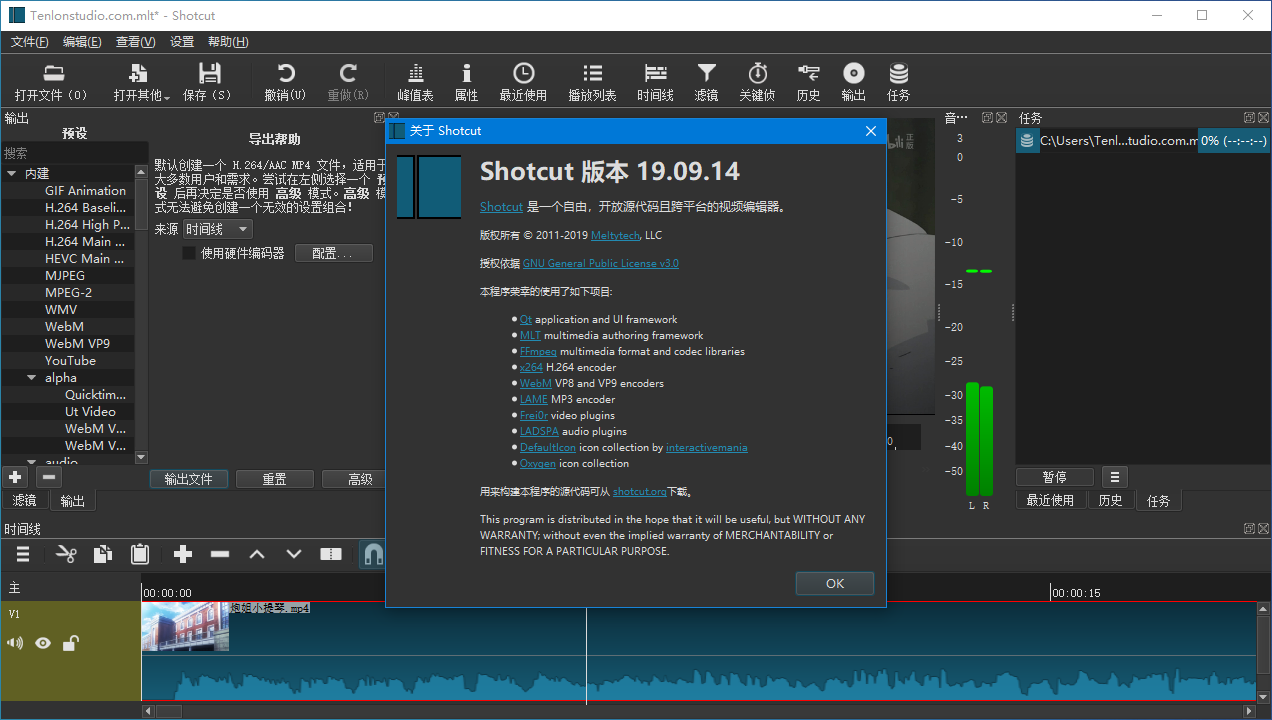Open the jobs stack icon in toolbar

[x=898, y=73]
